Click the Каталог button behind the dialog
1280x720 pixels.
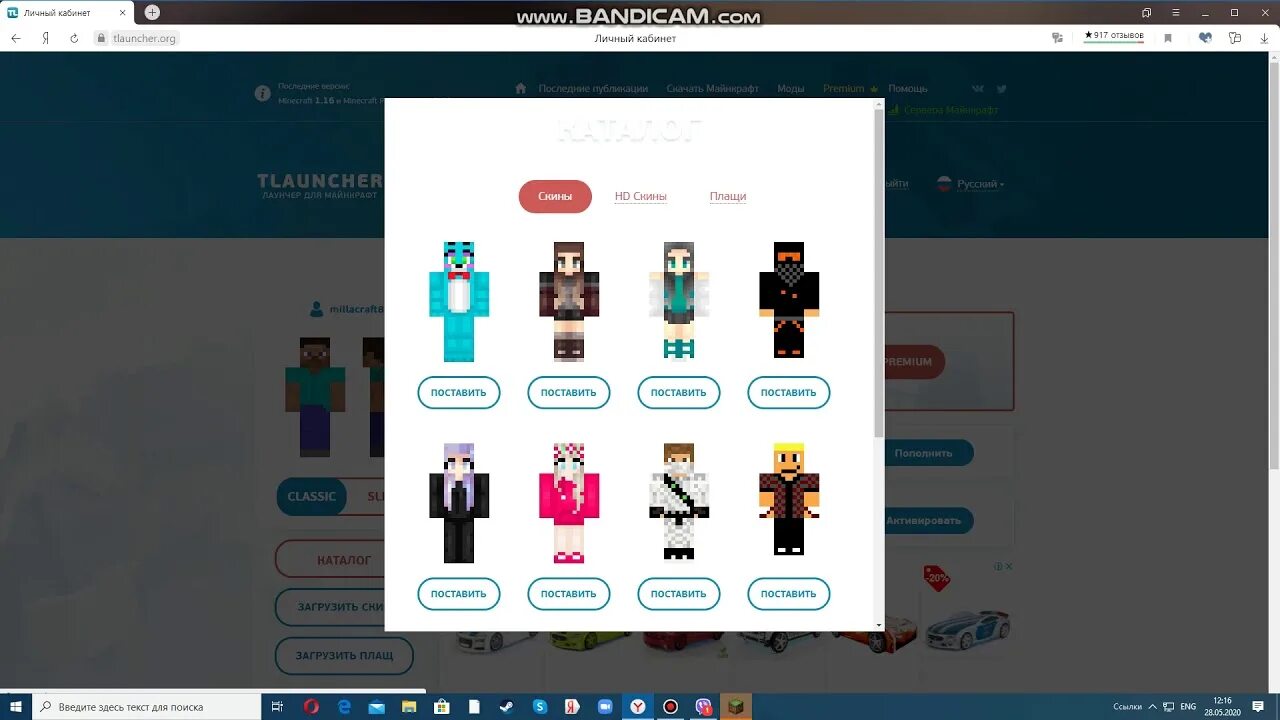click(x=330, y=560)
